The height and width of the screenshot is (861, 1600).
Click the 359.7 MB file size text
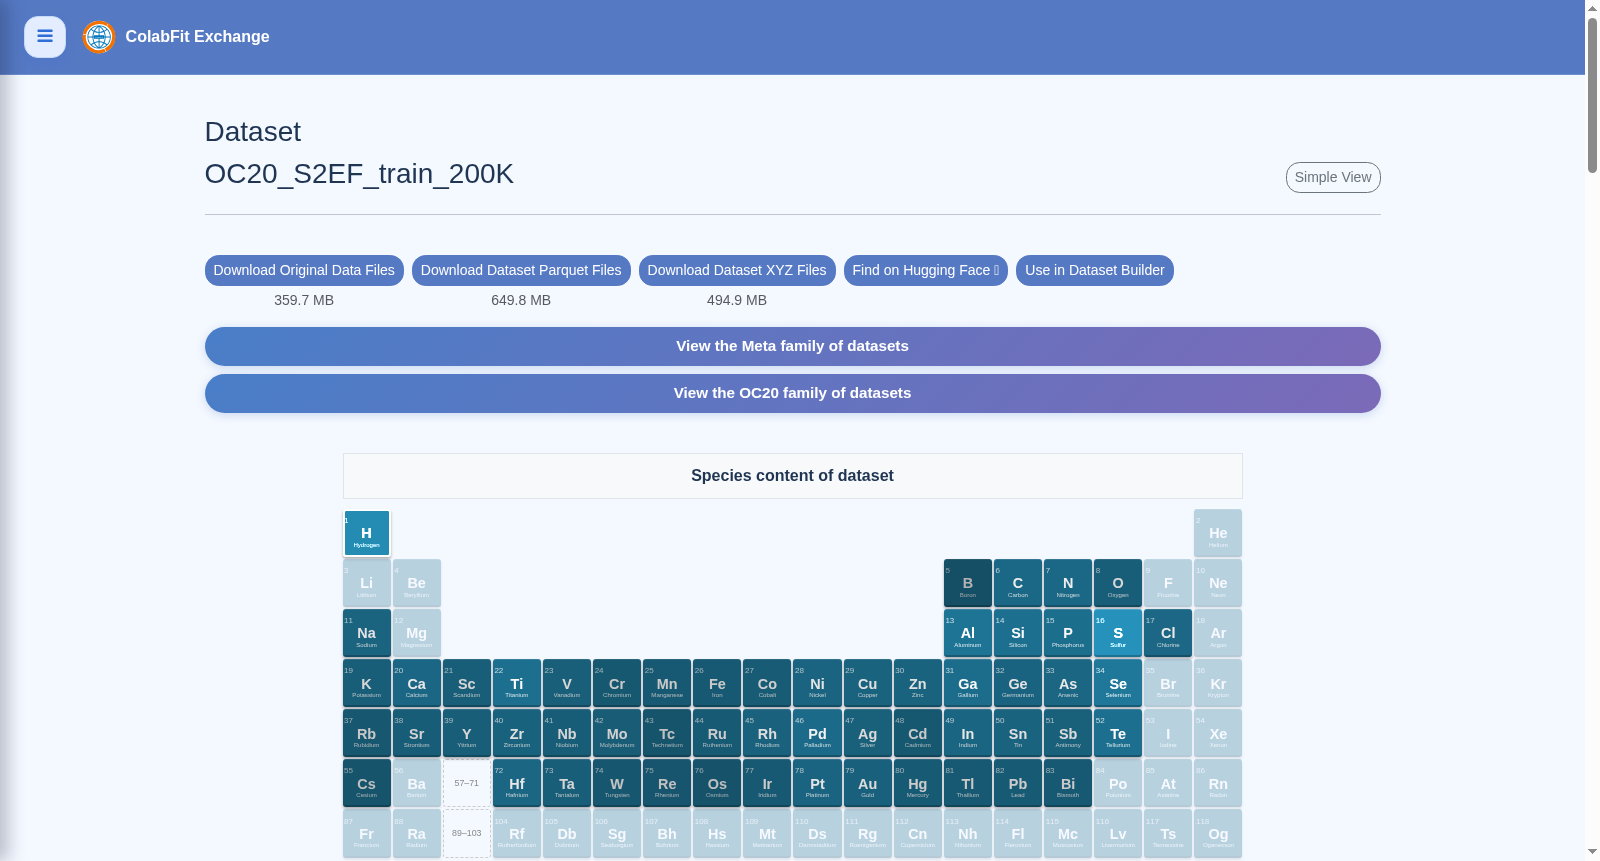pyautogui.click(x=304, y=300)
